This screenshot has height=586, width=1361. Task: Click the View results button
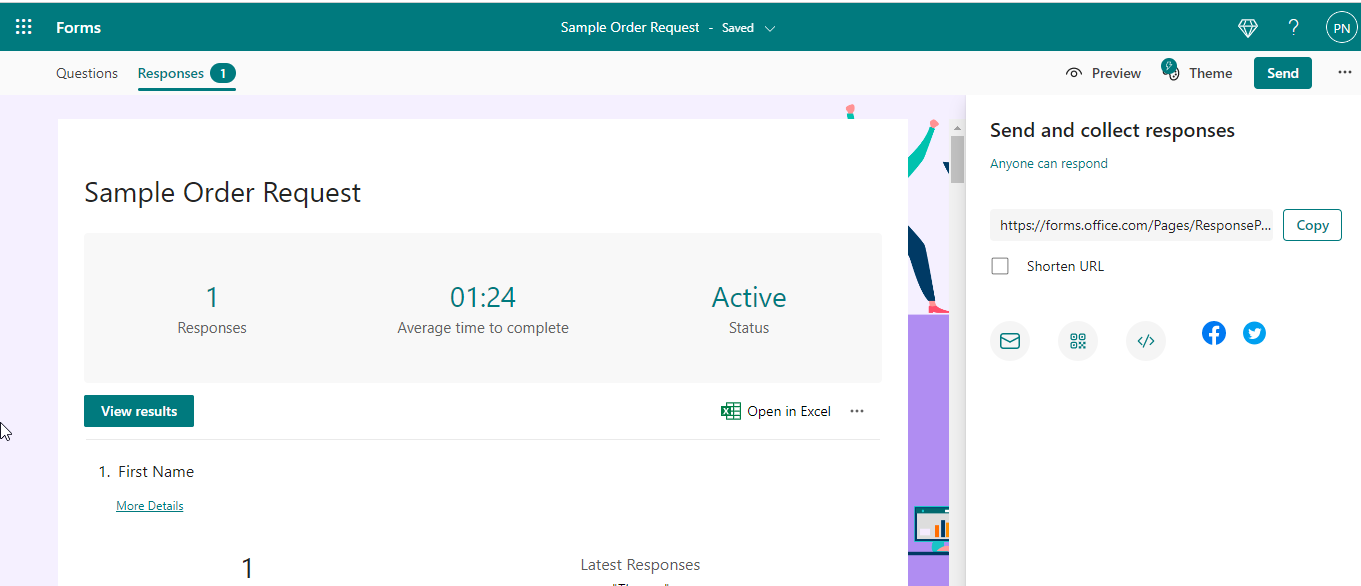(x=139, y=411)
